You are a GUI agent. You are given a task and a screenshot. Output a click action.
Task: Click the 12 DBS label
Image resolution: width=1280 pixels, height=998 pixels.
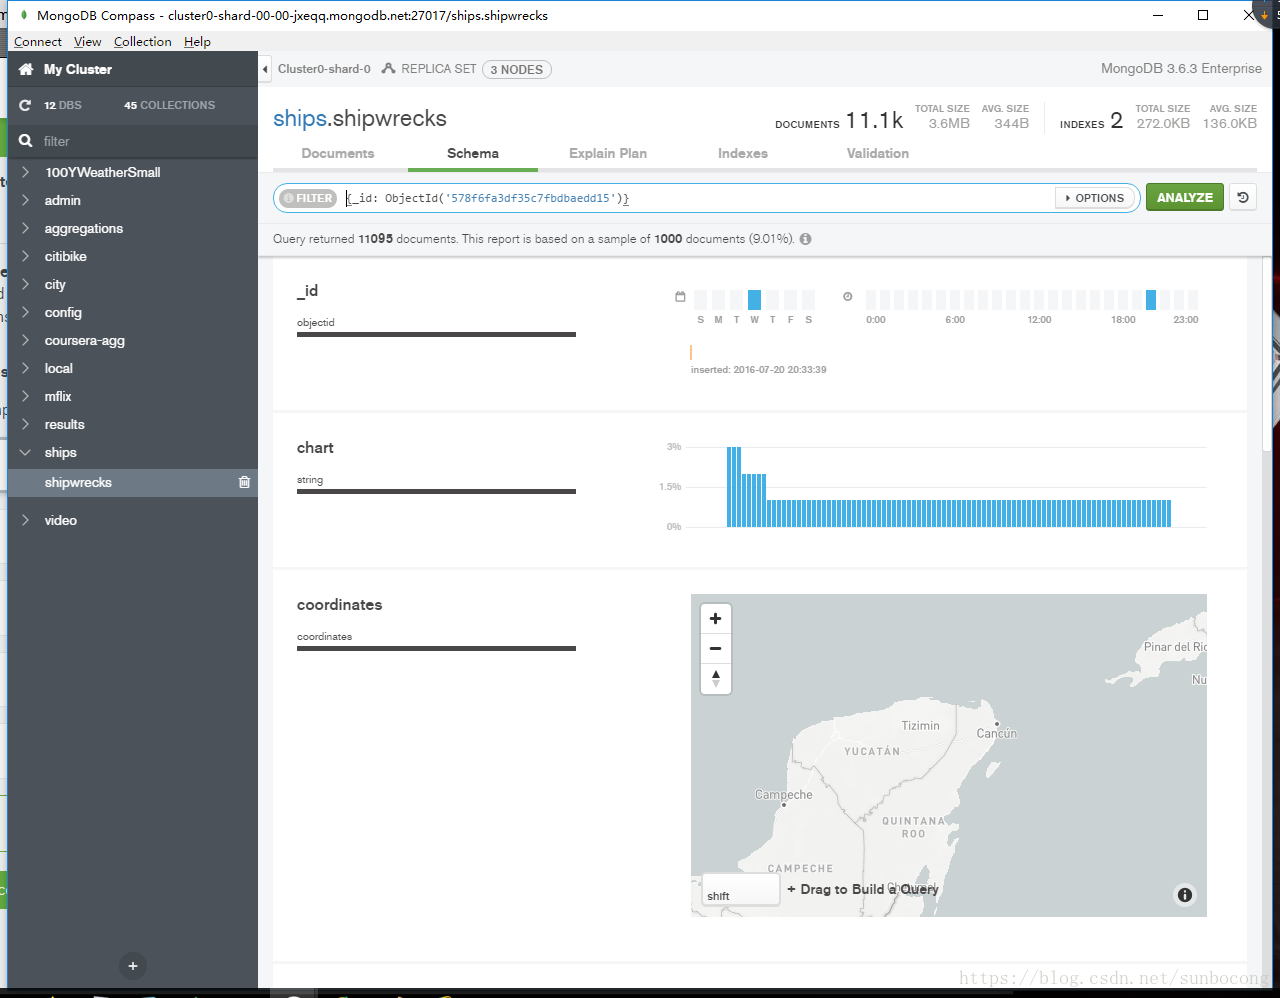pos(63,105)
